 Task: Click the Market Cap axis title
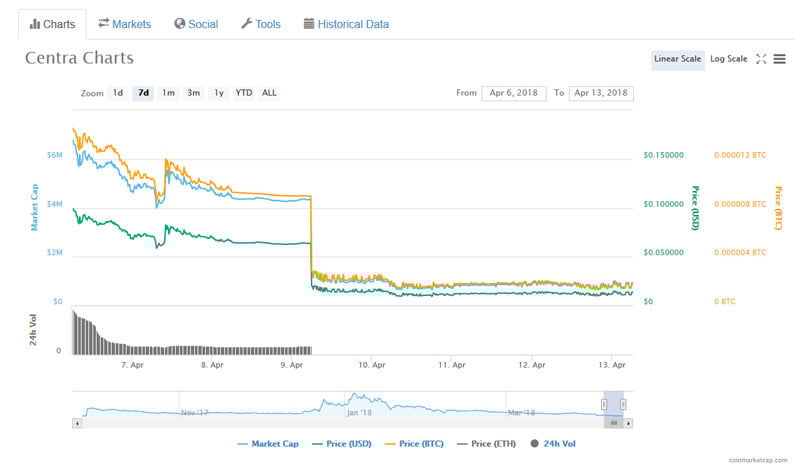(x=35, y=208)
